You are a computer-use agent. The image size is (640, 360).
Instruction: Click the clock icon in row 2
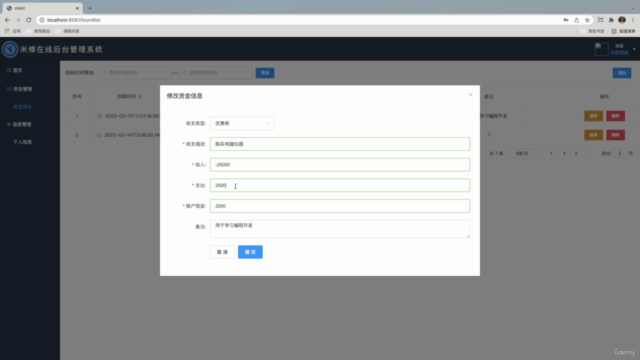point(99,135)
